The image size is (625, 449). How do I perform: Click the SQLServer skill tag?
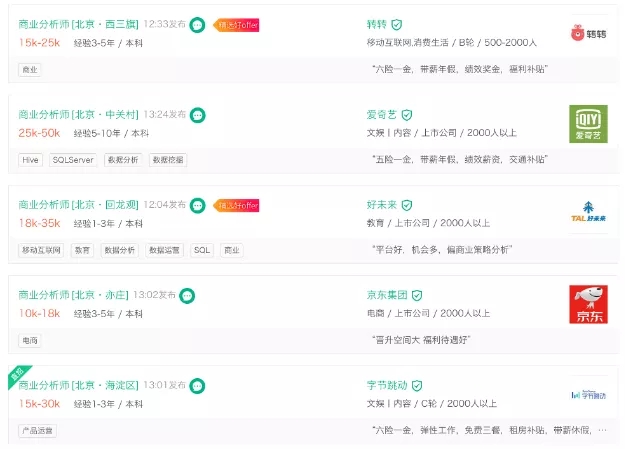pos(73,160)
